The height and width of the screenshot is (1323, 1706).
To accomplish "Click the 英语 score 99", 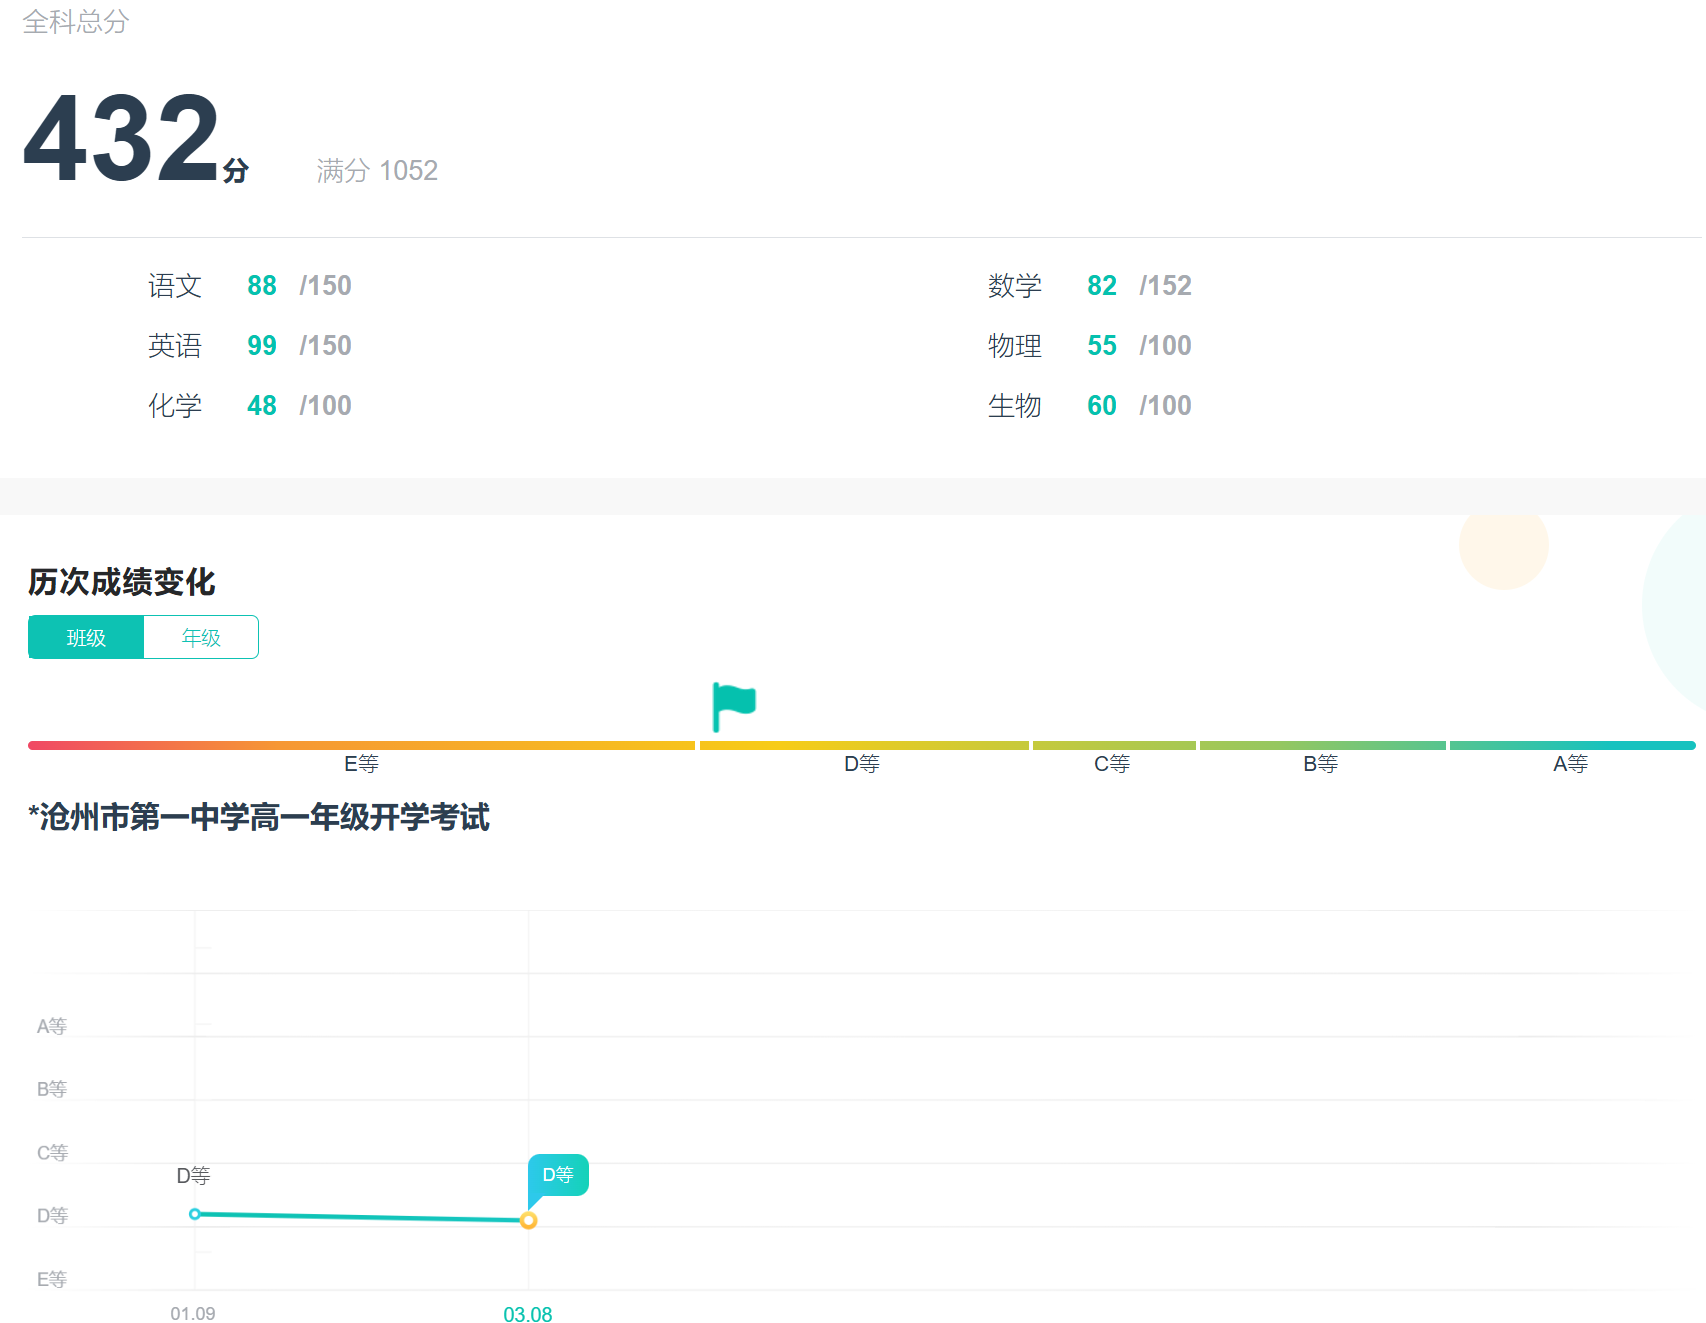I will [262, 346].
